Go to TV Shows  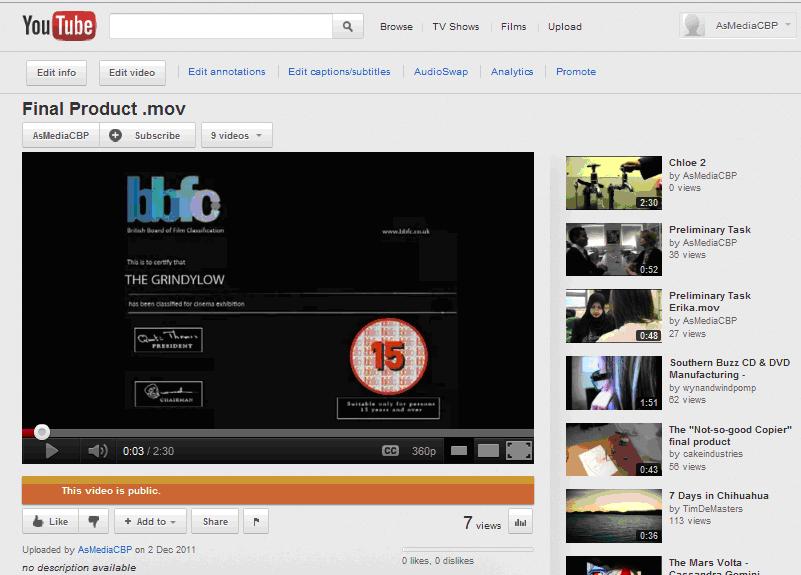pos(456,27)
